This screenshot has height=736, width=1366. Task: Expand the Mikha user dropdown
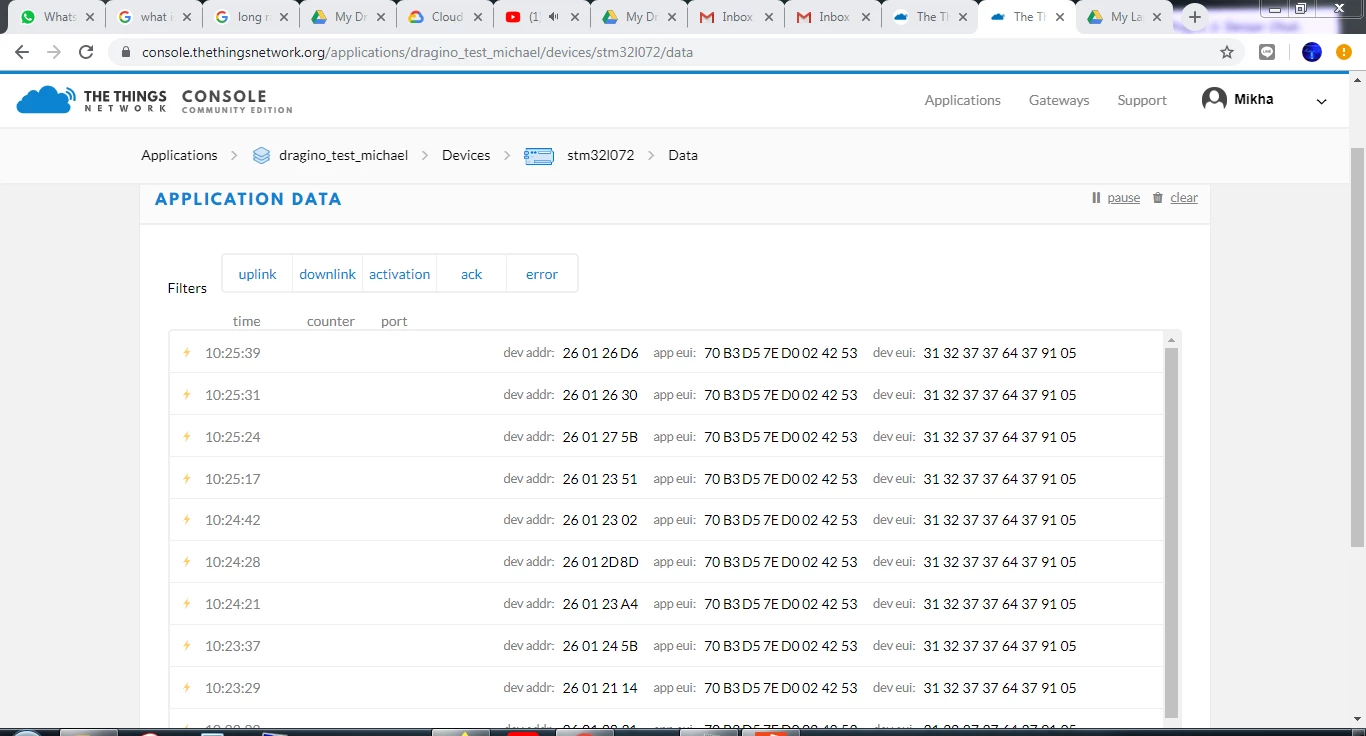(1321, 101)
